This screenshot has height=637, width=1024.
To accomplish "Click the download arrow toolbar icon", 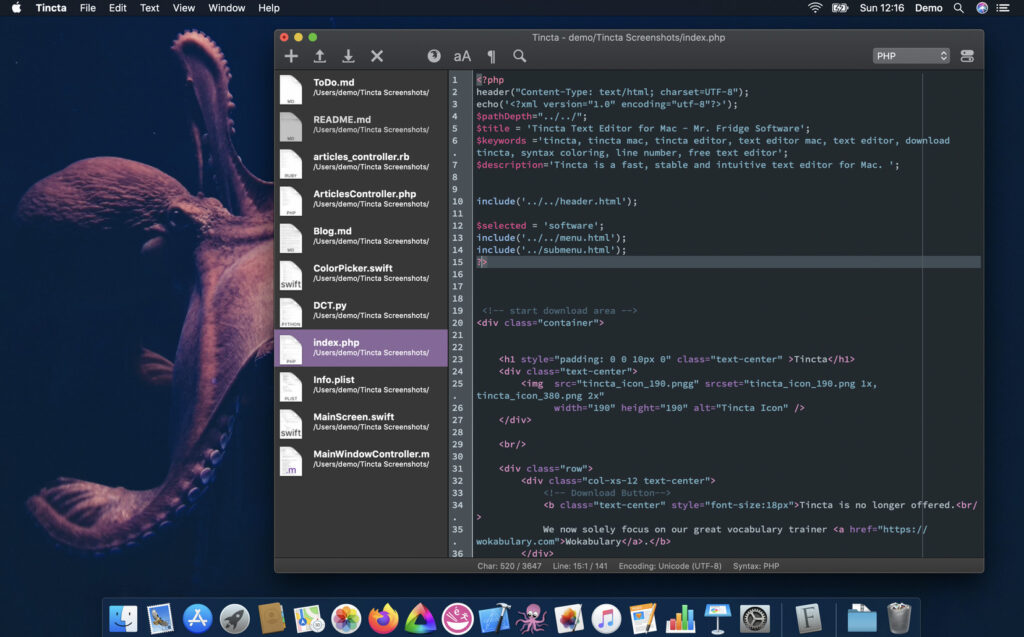I will pos(348,56).
